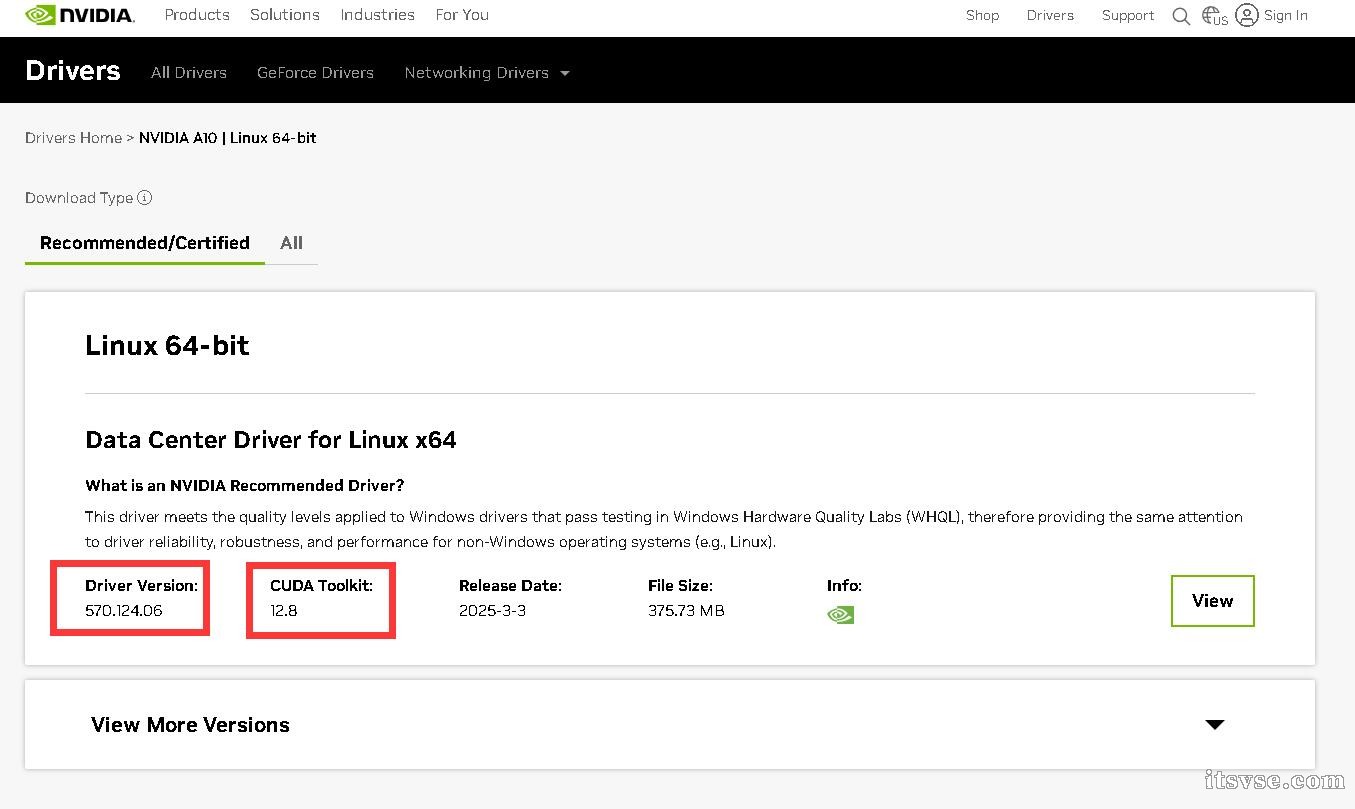Go to Shop link

(982, 15)
